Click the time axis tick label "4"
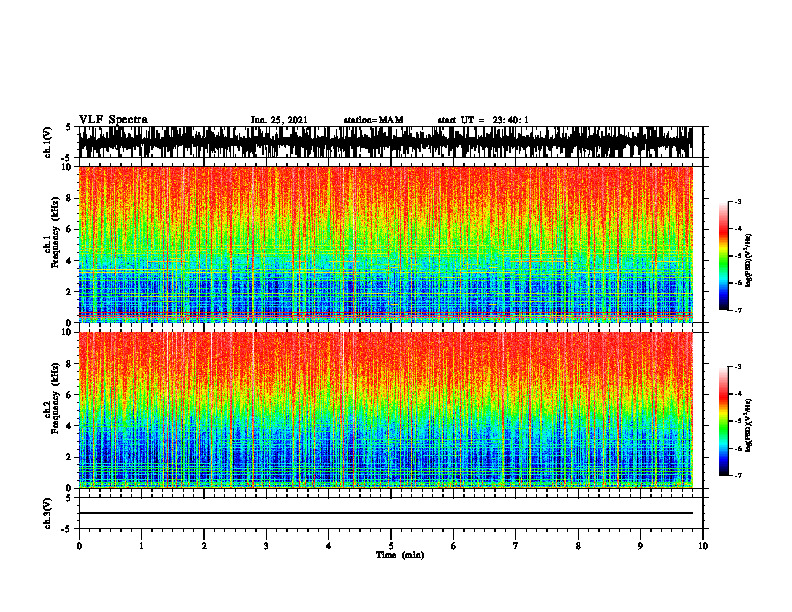Image resolution: width=792 pixels, height=612 pixels. tap(329, 546)
